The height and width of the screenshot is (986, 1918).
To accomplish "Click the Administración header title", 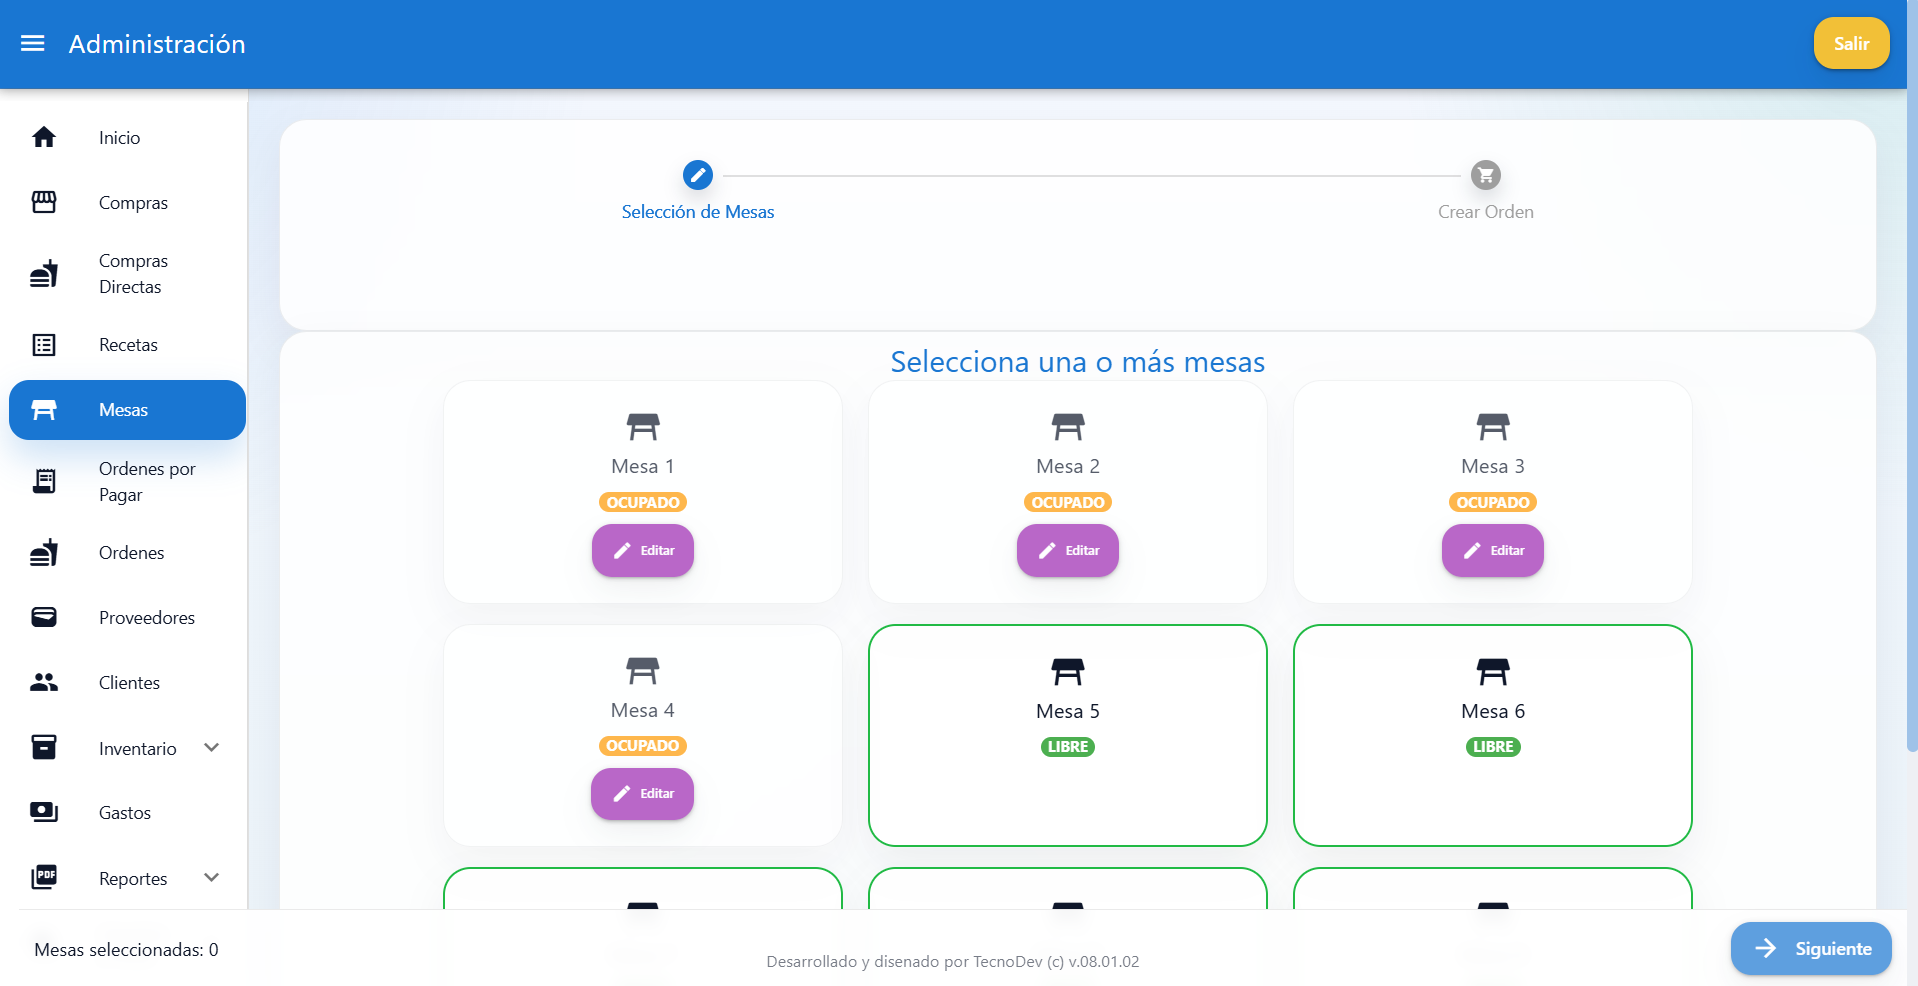I will click(157, 44).
